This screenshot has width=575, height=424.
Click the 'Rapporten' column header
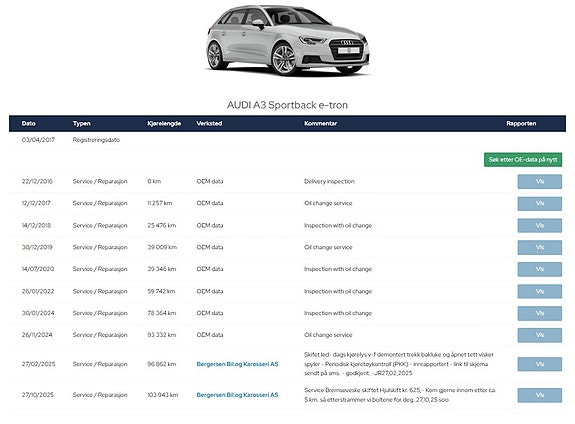click(x=521, y=124)
